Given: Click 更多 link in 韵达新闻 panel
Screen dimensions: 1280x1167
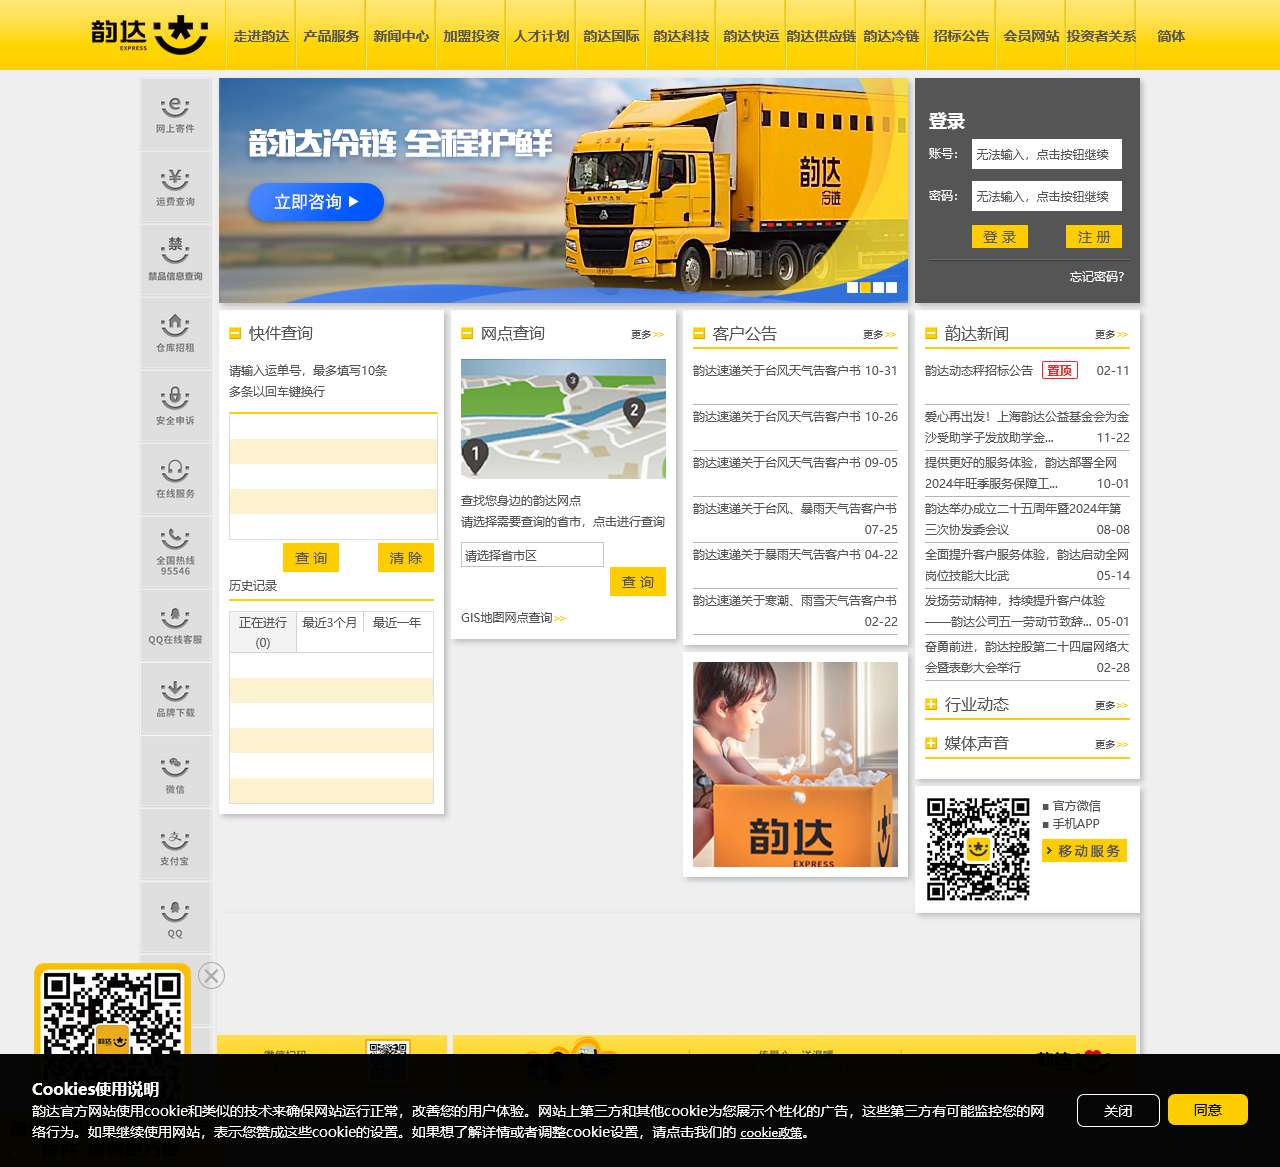Looking at the screenshot, I should pos(1112,334).
